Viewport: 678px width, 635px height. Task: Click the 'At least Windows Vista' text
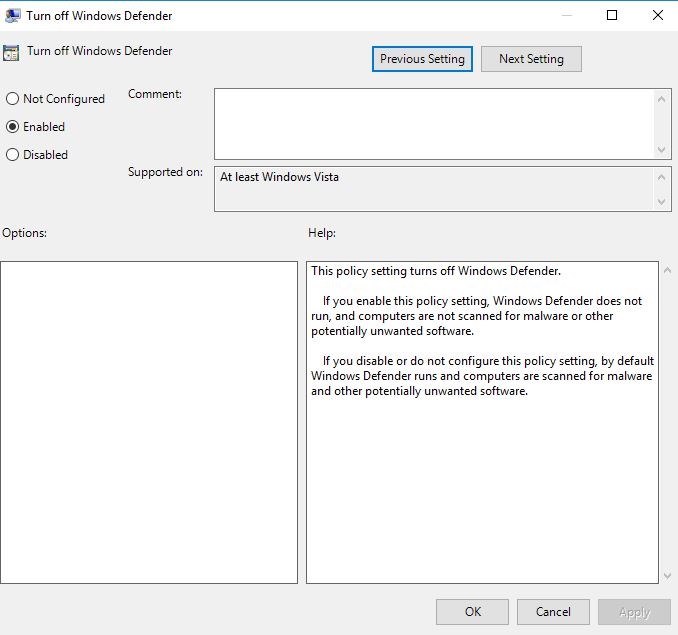(279, 177)
